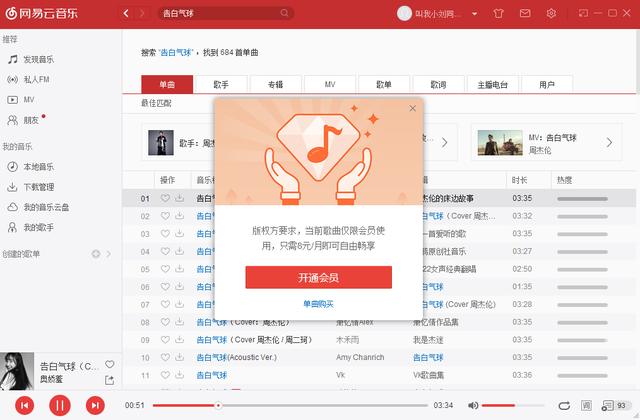Open the 歌手 best match thumbnail
Image resolution: width=640 pixels, height=420 pixels.
click(161, 142)
